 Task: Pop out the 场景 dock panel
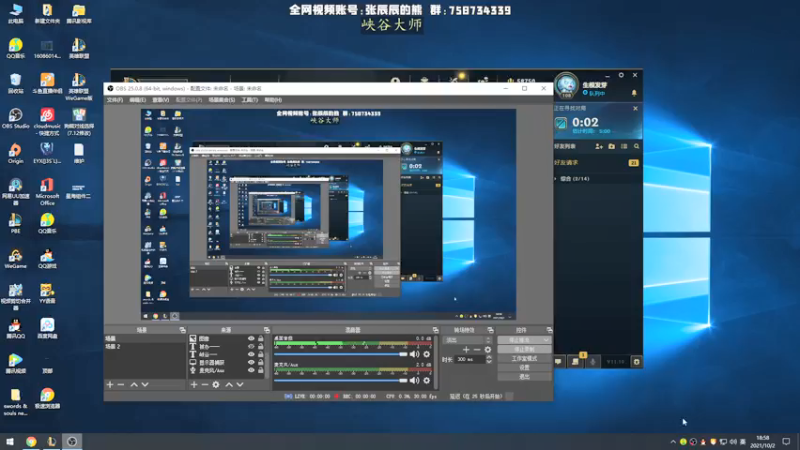coord(183,330)
